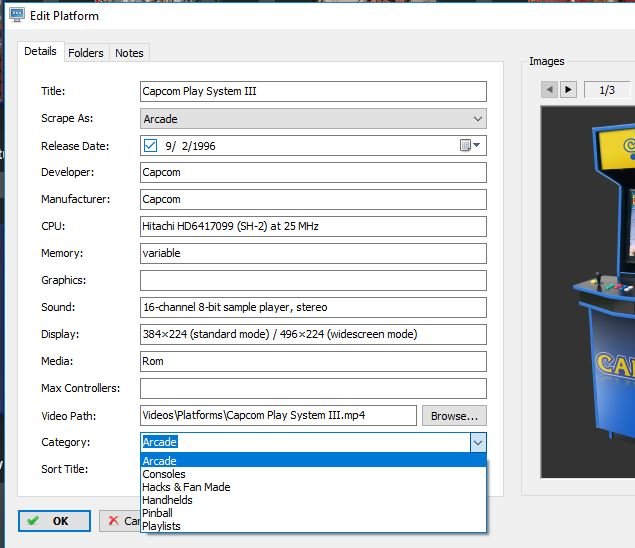Choose Hacks & Fan Made category
635x548 pixels.
(313, 487)
